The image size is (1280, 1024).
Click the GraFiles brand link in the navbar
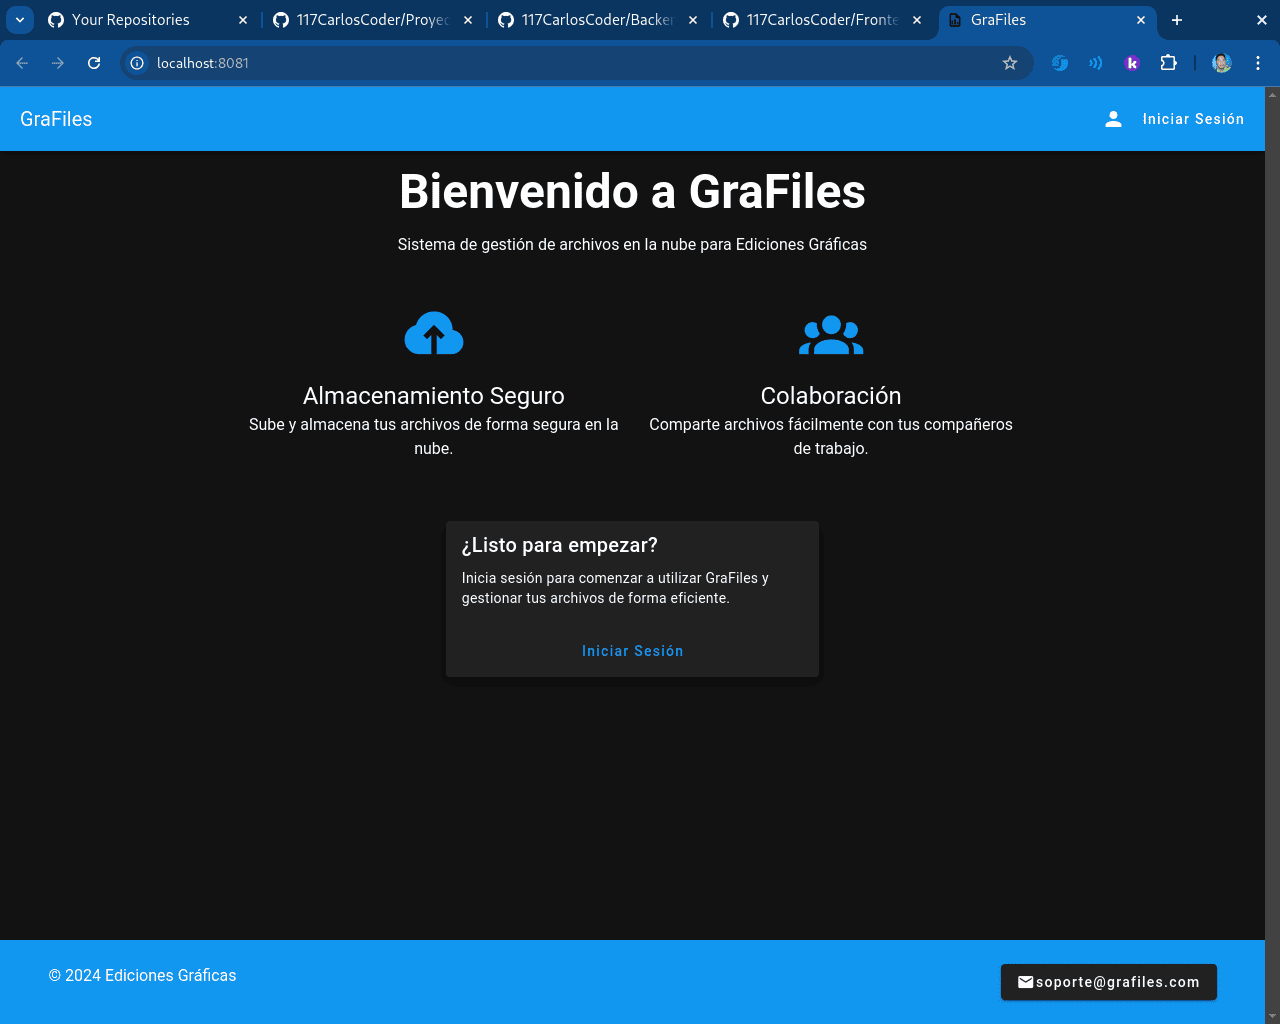56,118
